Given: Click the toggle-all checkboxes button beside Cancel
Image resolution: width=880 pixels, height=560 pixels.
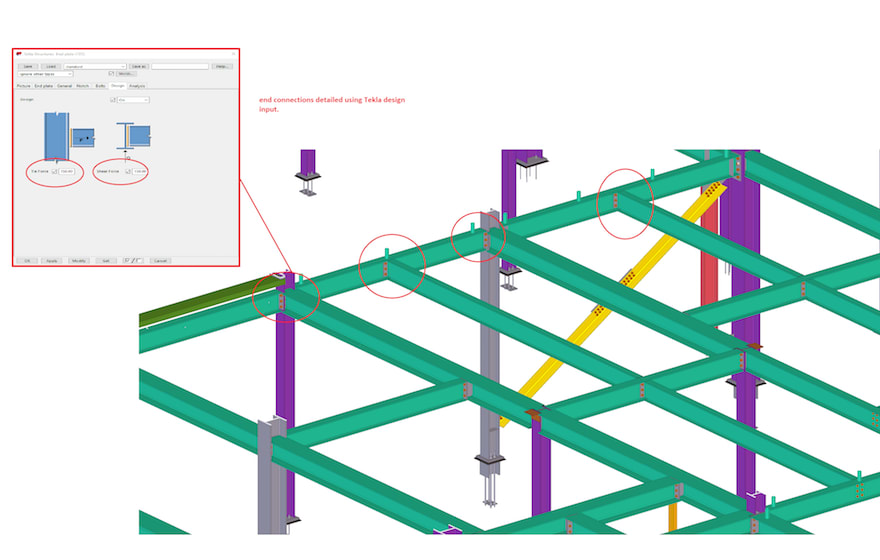Looking at the screenshot, I should pos(132,260).
